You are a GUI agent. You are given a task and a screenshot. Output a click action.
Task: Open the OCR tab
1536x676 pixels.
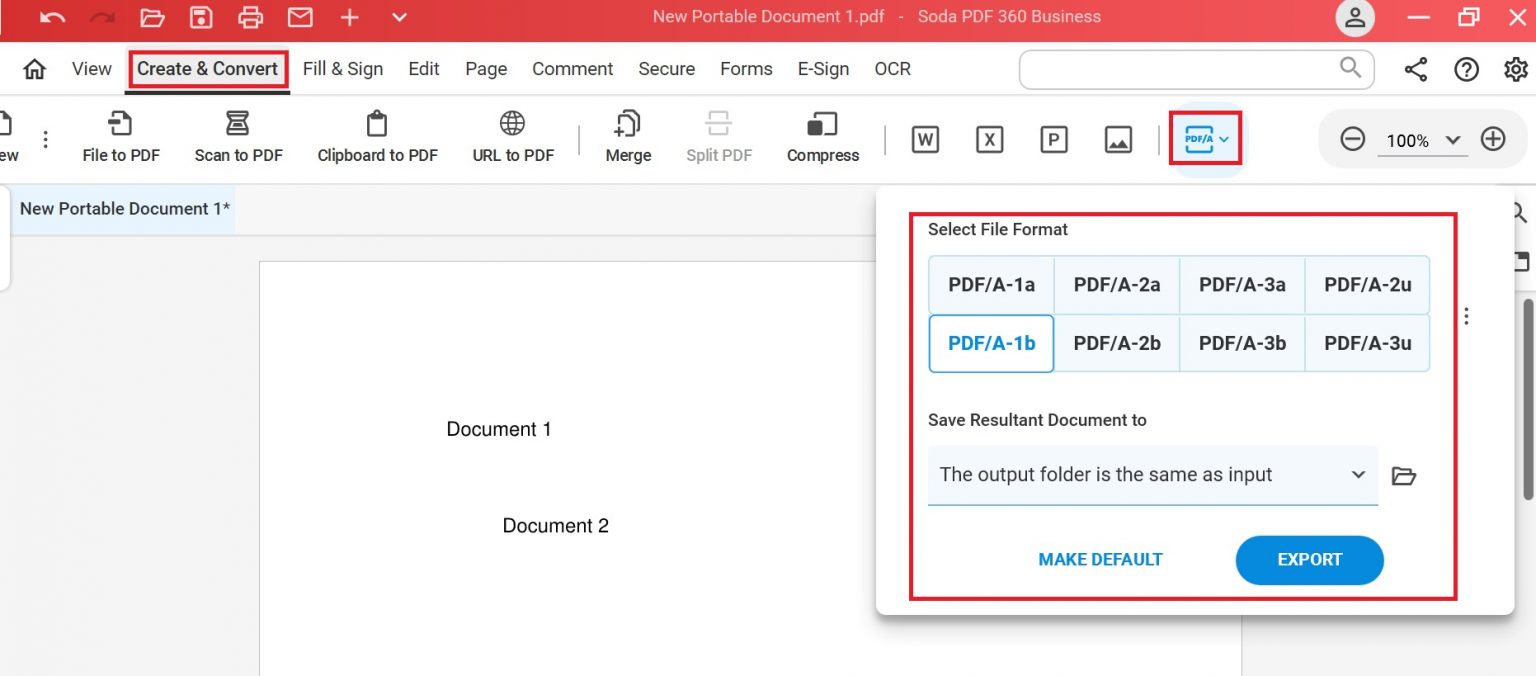(x=893, y=69)
